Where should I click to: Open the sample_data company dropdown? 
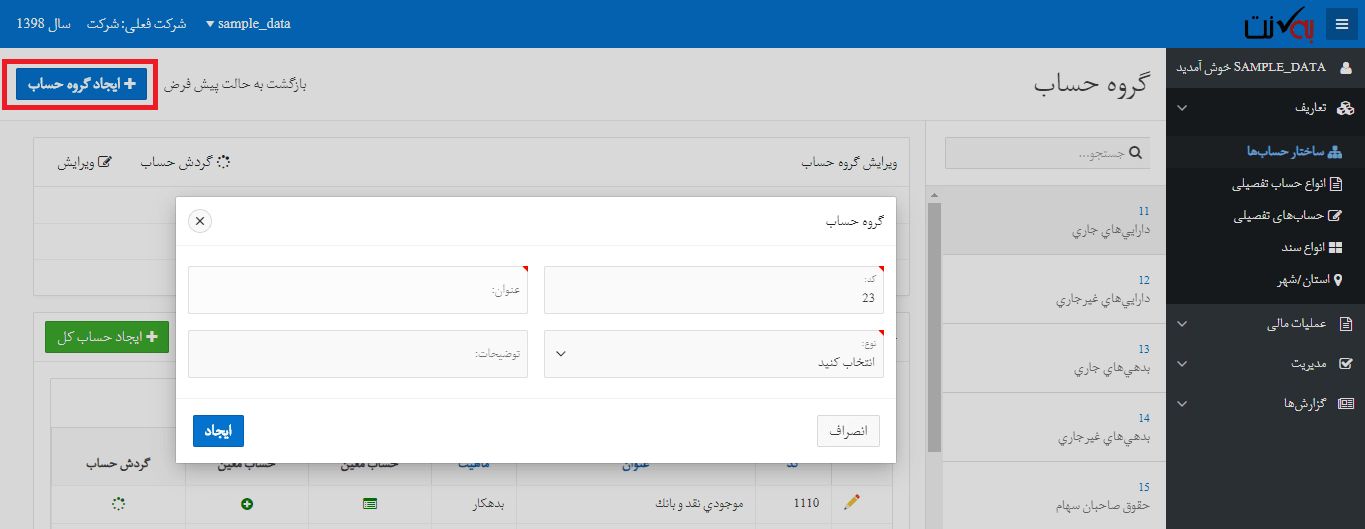(x=248, y=24)
